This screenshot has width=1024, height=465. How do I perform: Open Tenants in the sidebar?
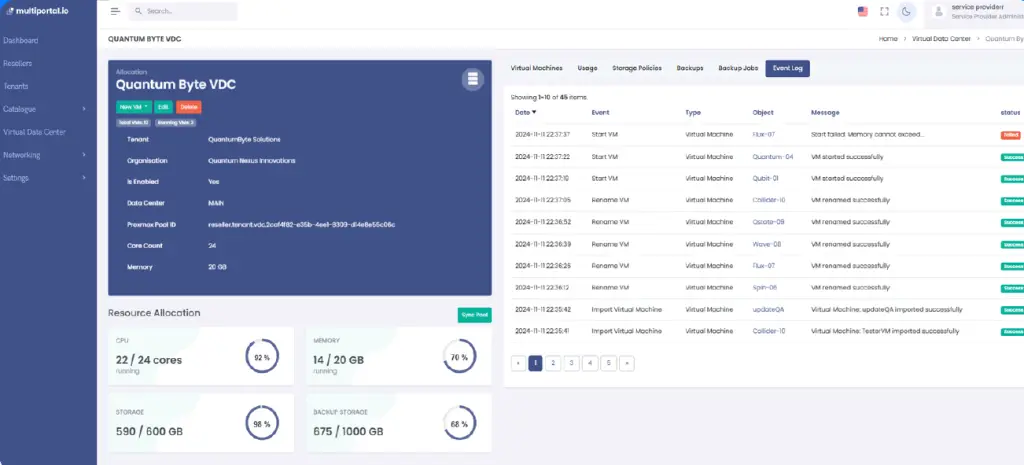[x=16, y=86]
